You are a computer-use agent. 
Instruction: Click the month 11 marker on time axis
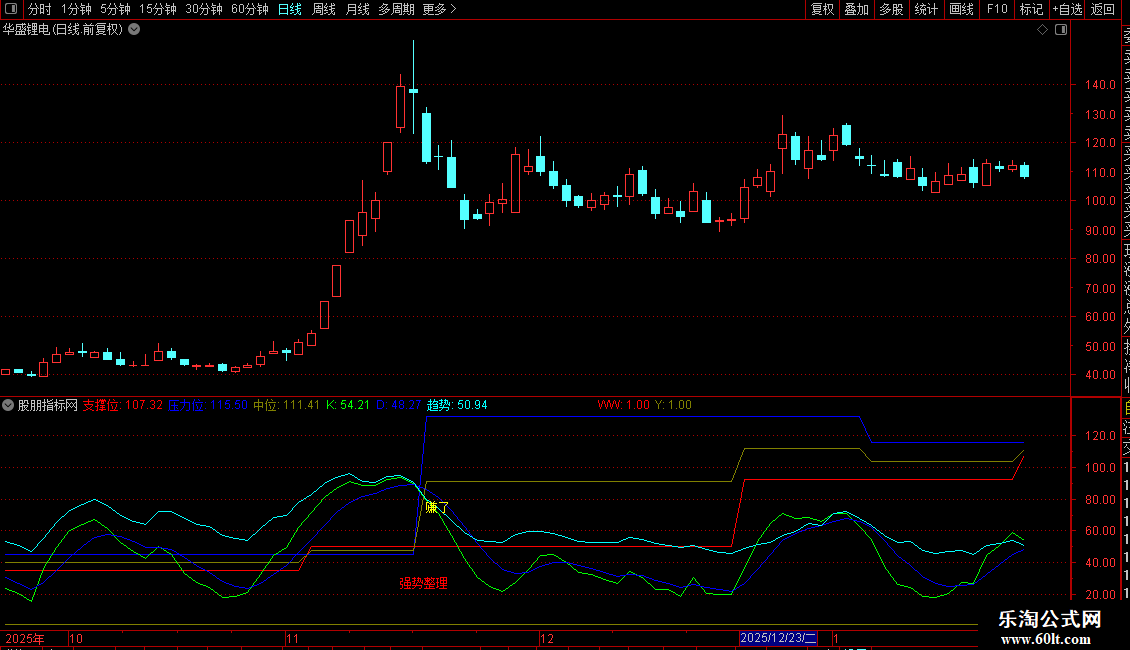[292, 638]
